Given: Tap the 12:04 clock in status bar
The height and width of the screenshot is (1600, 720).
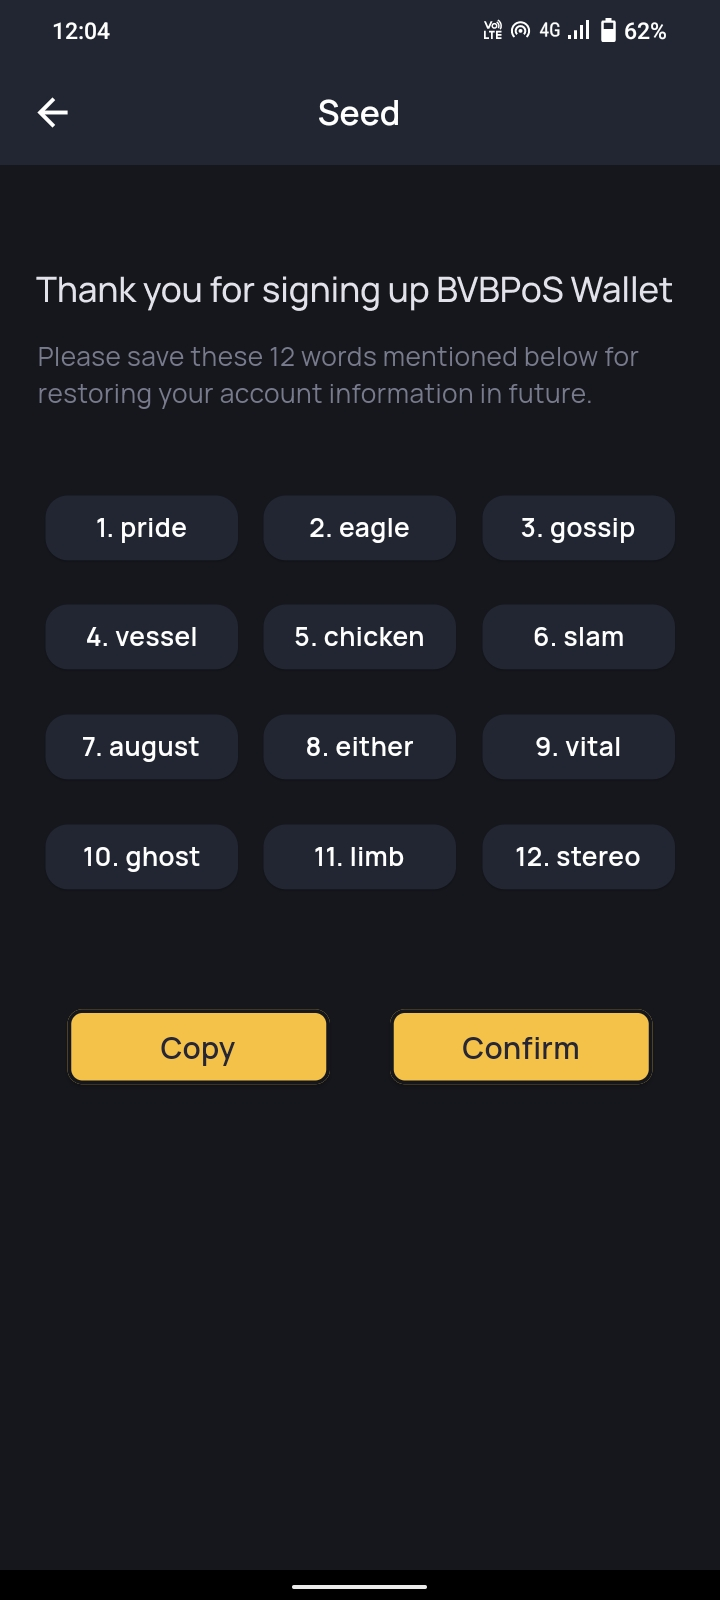Looking at the screenshot, I should click(x=81, y=31).
